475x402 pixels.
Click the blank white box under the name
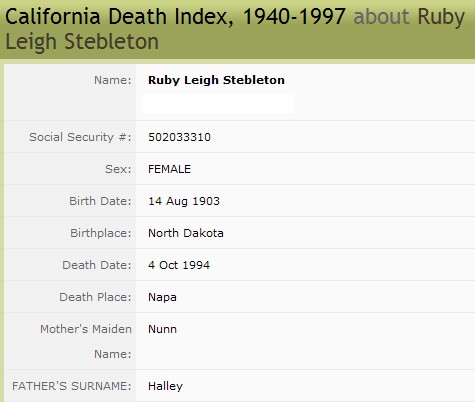[218, 104]
